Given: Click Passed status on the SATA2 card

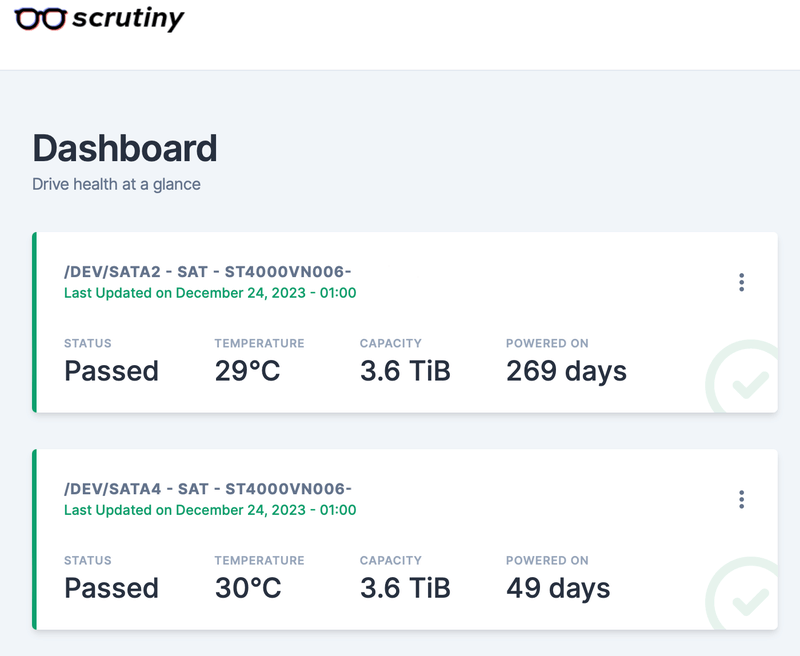Looking at the screenshot, I should click(x=111, y=371).
